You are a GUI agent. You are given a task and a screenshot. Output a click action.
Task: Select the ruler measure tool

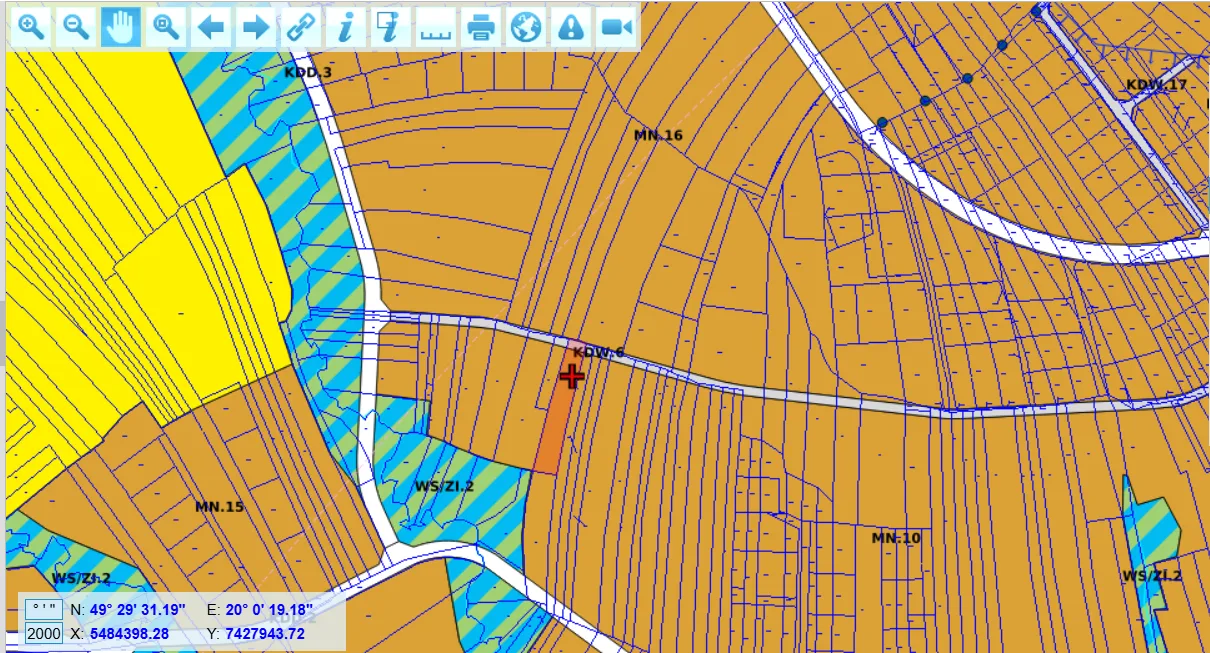tap(436, 27)
